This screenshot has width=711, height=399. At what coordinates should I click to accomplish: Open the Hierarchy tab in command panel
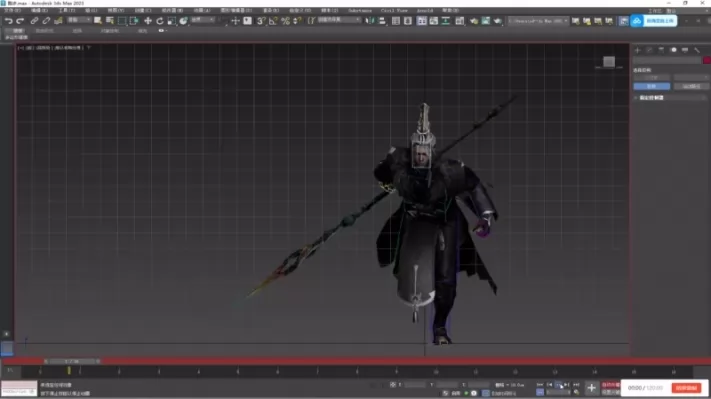pos(662,50)
